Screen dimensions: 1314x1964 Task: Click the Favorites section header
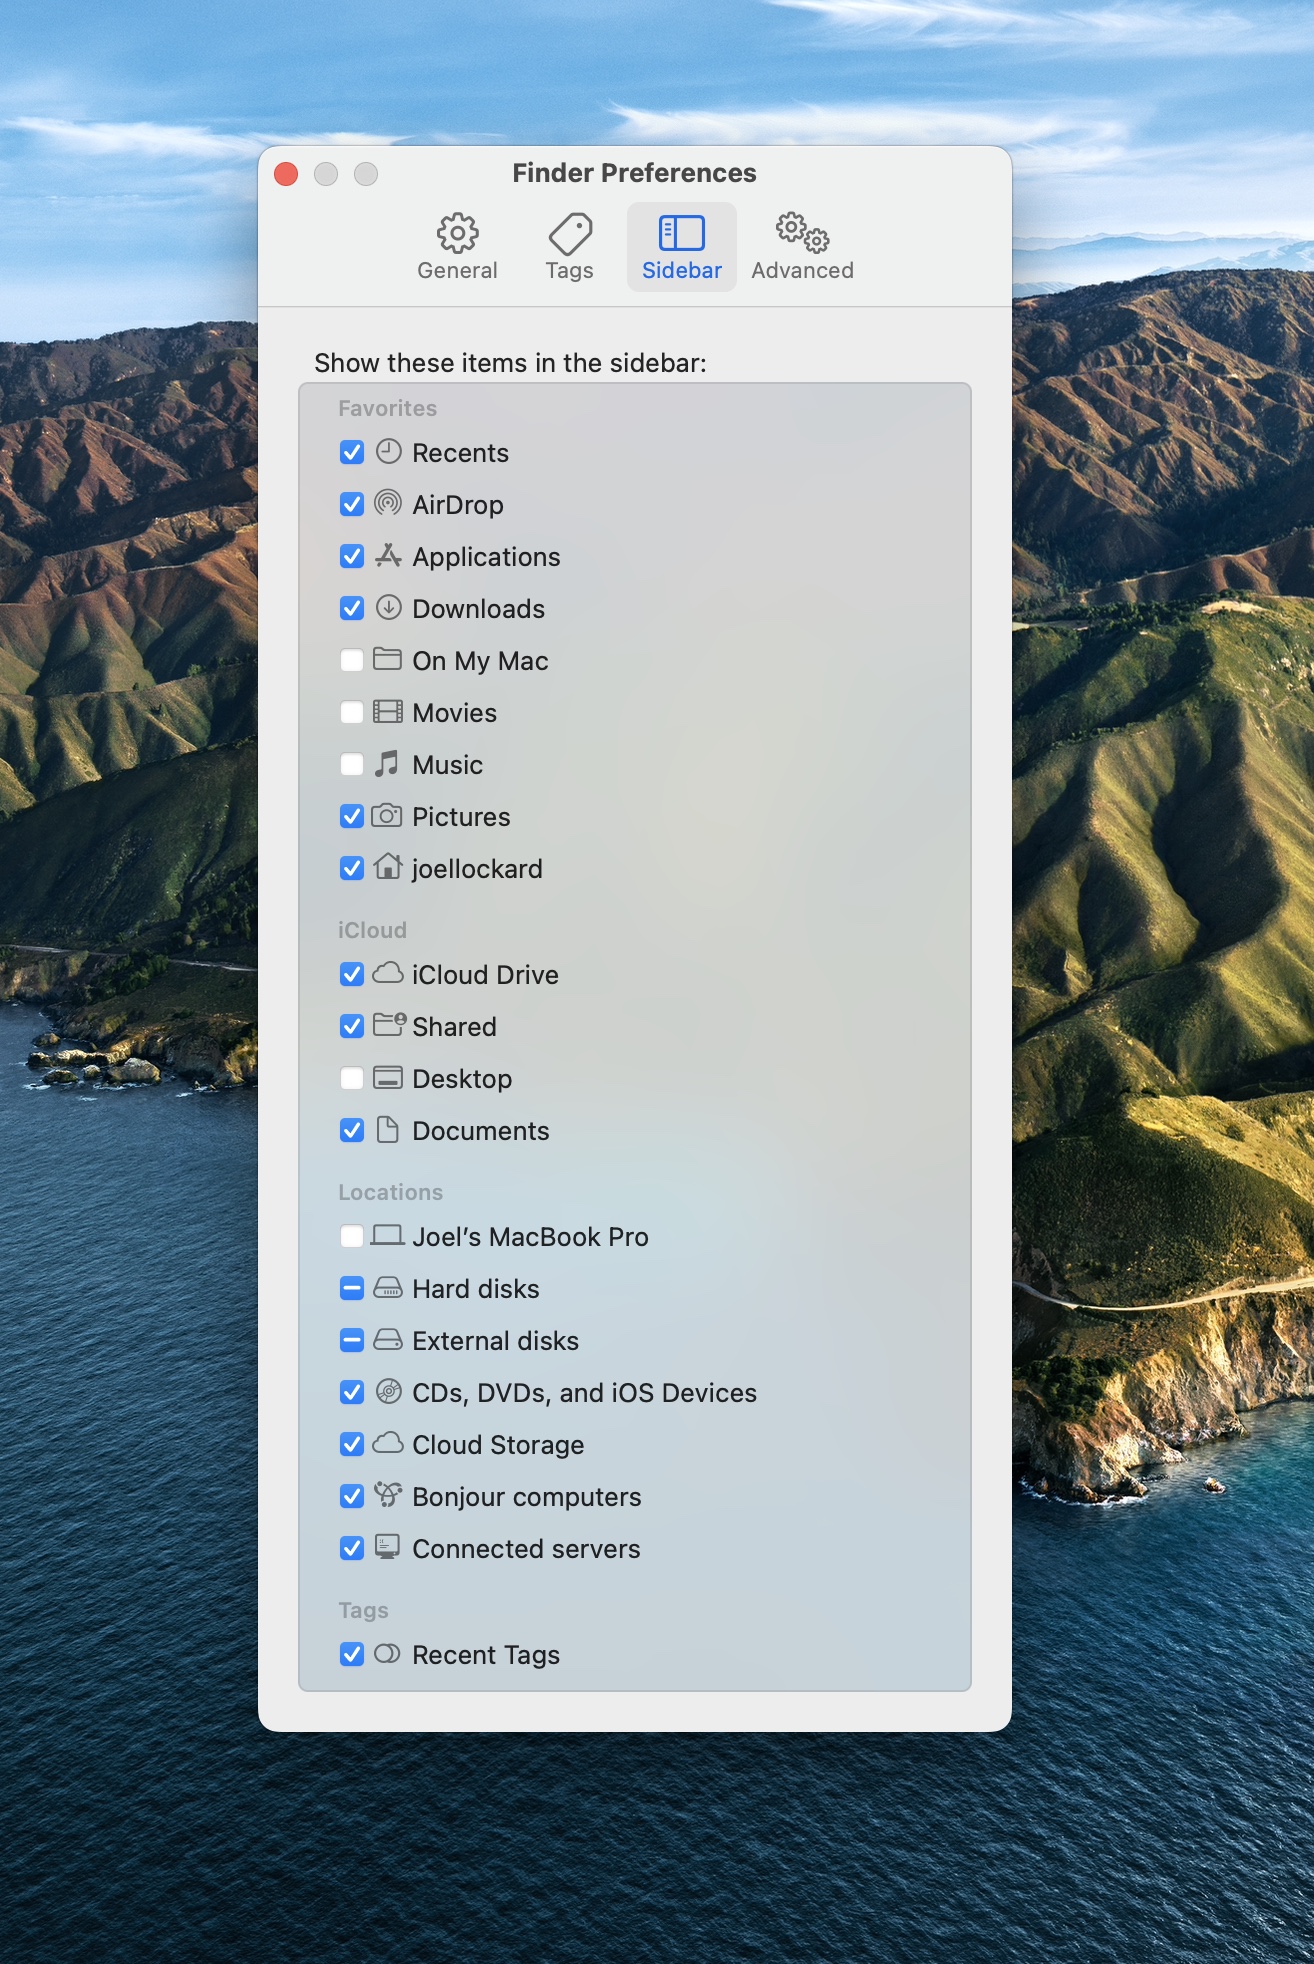pos(387,408)
